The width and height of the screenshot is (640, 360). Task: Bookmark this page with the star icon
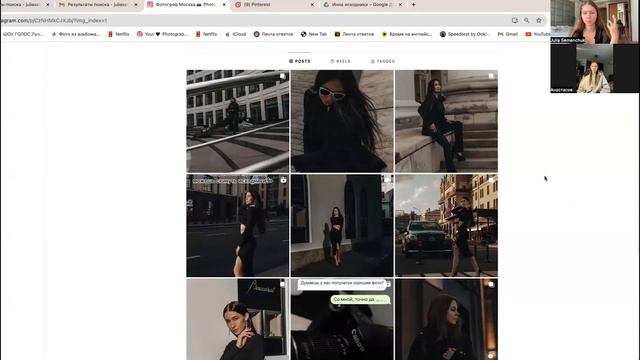point(539,20)
